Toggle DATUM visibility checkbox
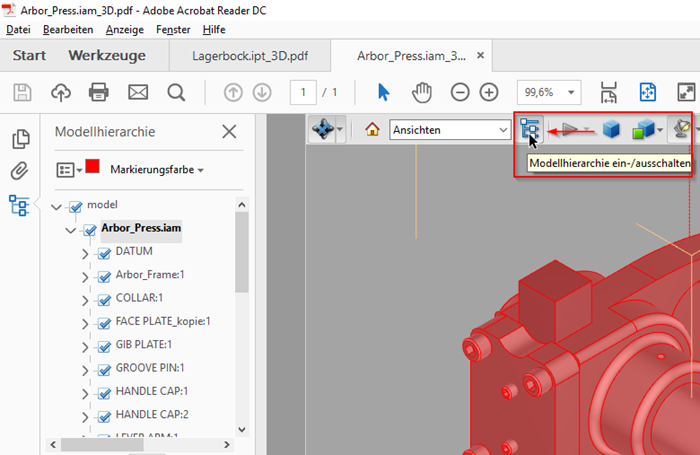Screen dimensions: 700x455 (x=104, y=253)
